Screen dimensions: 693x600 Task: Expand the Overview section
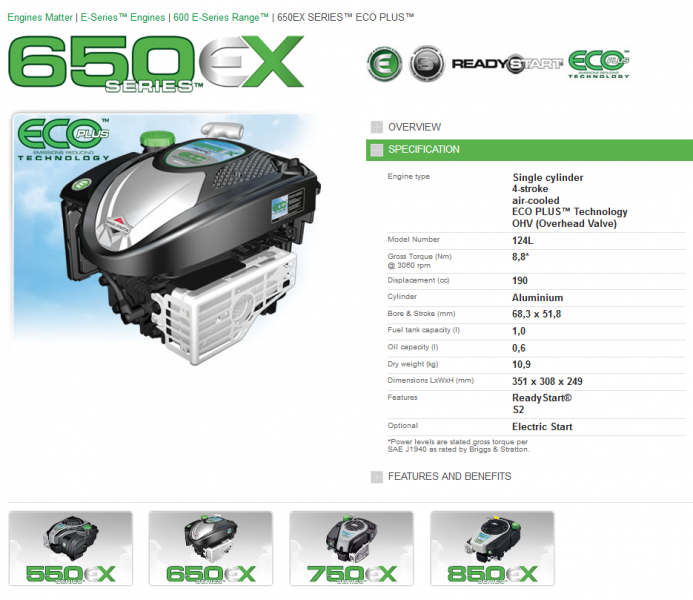[414, 127]
